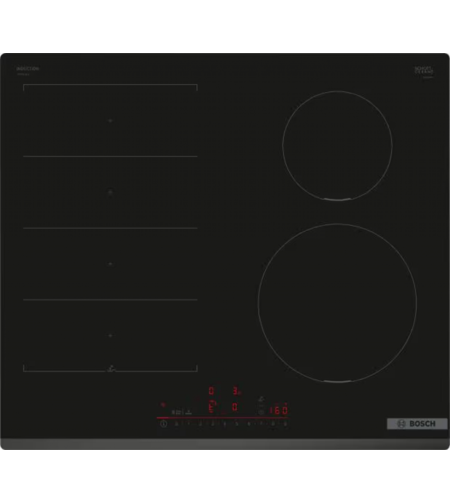Tap the power on/off touch icon
Viewport: 450px width, 504px height.
tap(163, 424)
